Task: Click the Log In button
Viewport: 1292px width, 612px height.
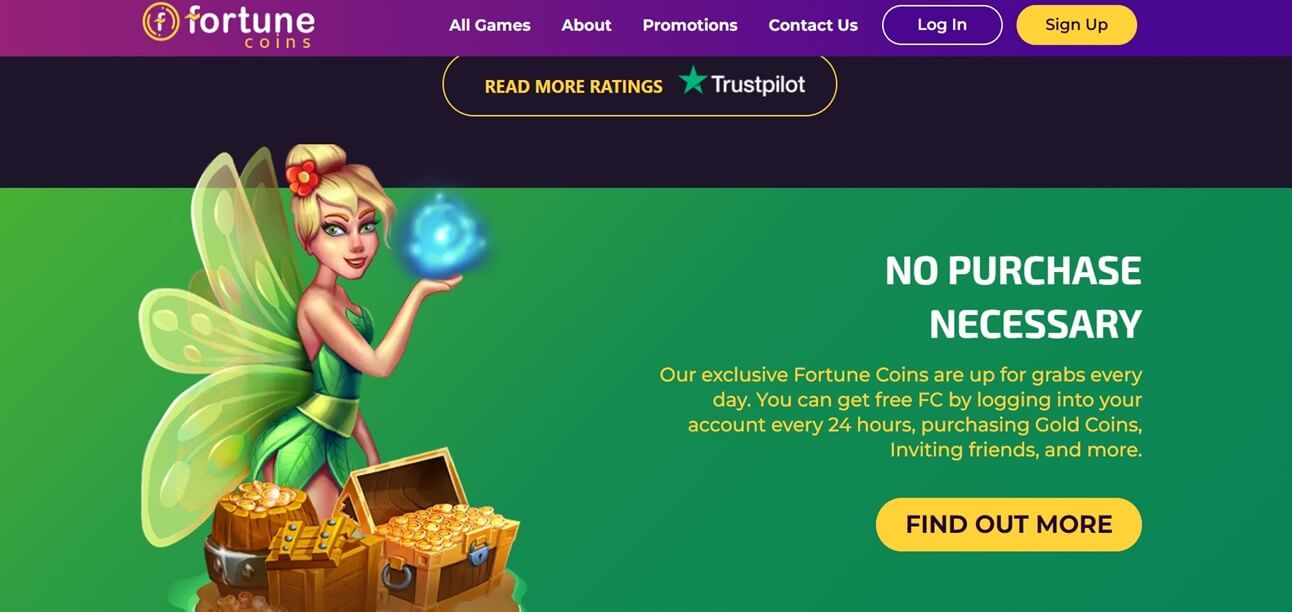Action: pyautogui.click(x=942, y=25)
